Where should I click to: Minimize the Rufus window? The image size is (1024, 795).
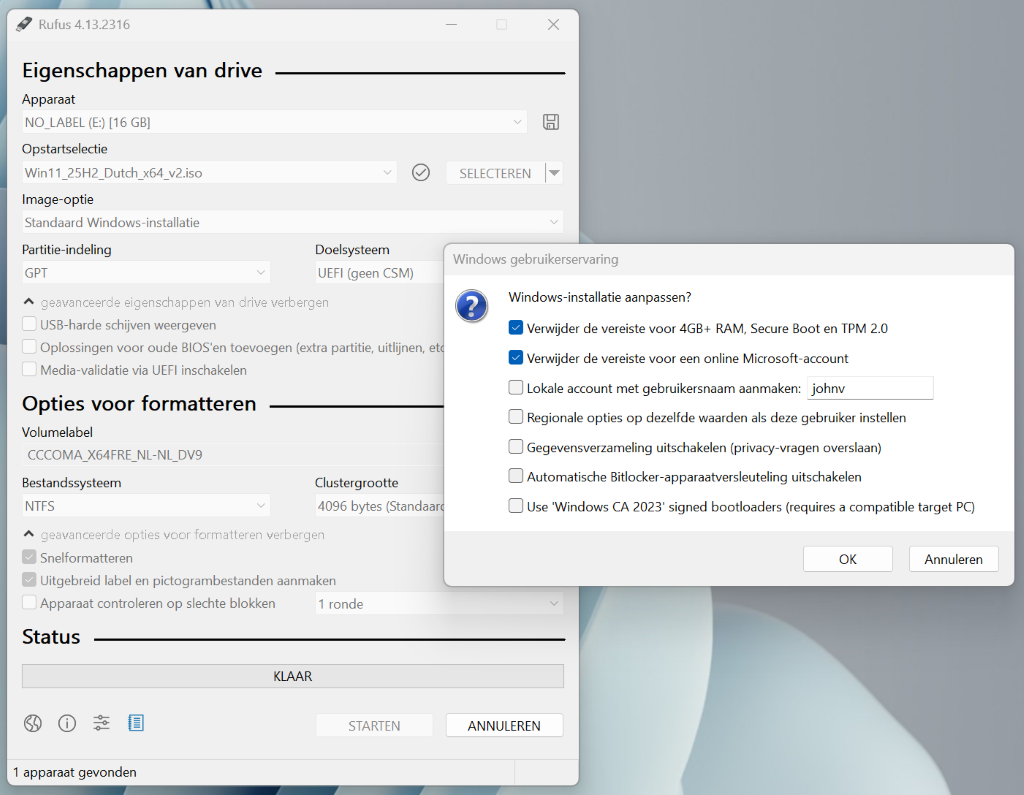(451, 24)
